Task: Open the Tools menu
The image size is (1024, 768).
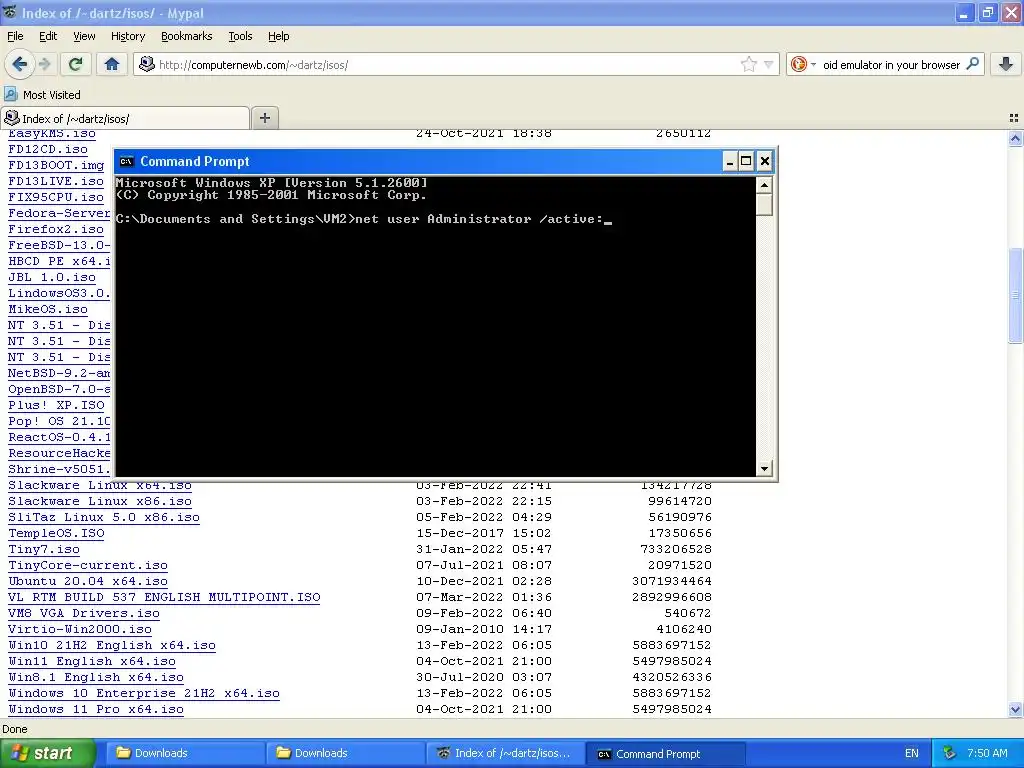Action: (x=240, y=36)
